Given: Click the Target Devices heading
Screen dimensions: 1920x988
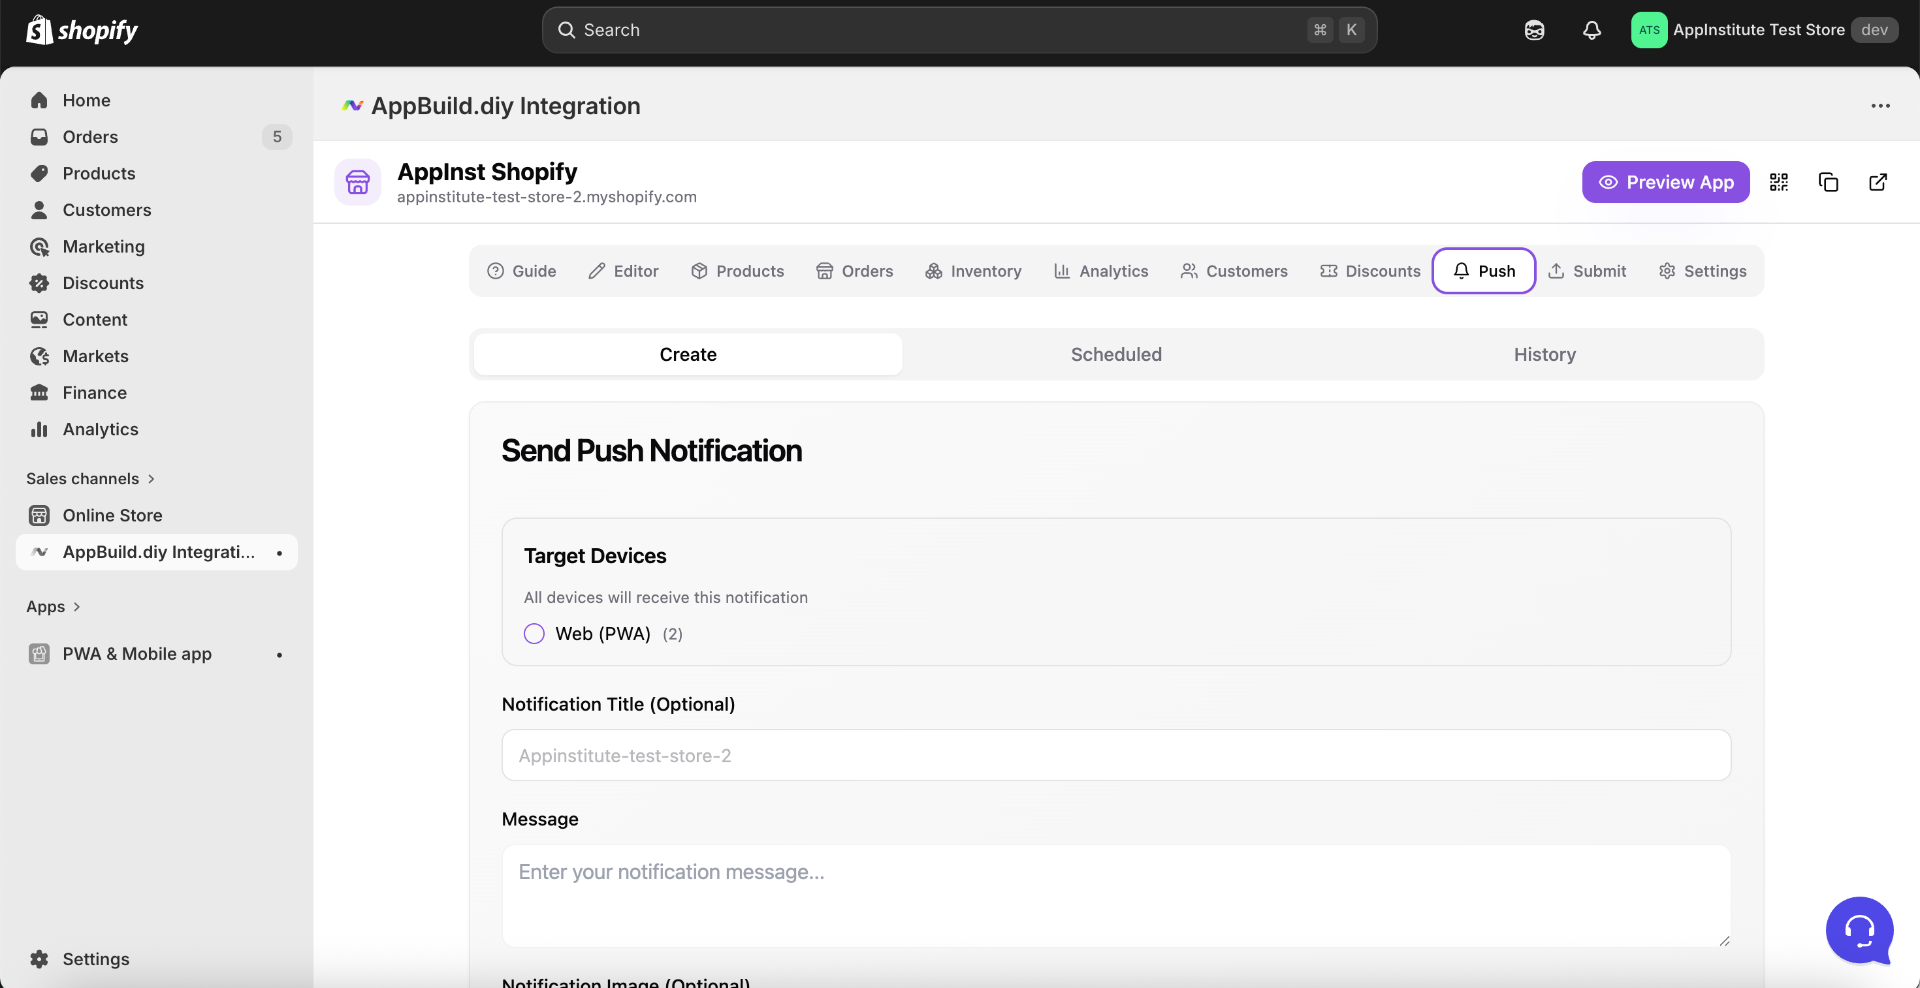Looking at the screenshot, I should pyautogui.click(x=595, y=556).
